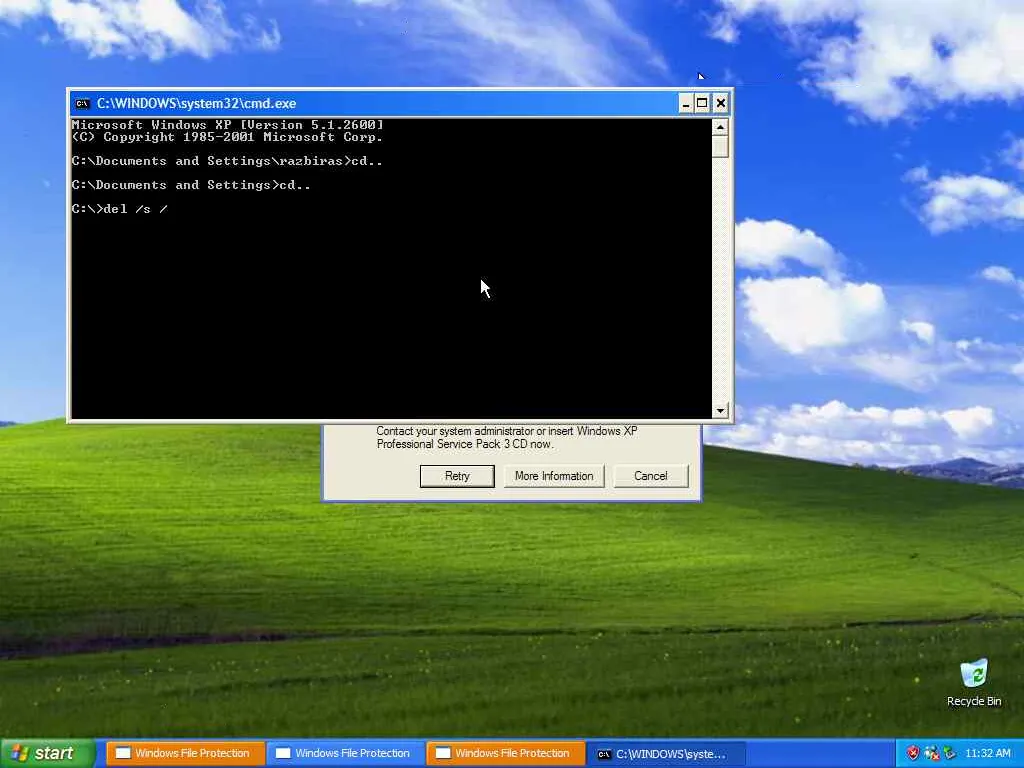Open the Windows Messenger tray icon
The image size is (1024, 768).
[x=931, y=753]
